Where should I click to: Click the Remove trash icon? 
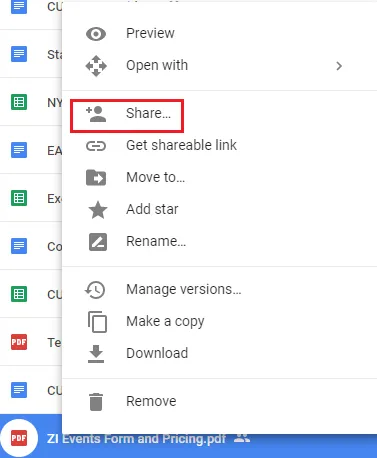point(96,402)
